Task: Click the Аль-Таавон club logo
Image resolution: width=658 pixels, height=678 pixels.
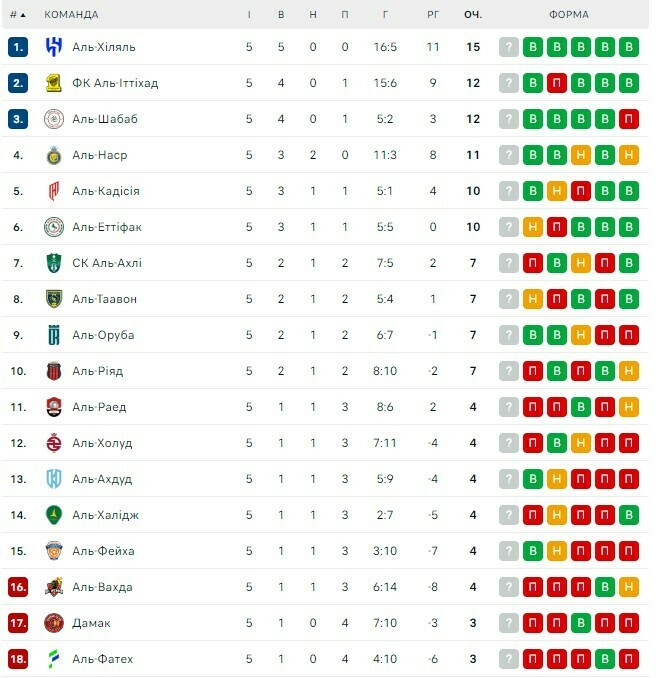Action: point(54,299)
